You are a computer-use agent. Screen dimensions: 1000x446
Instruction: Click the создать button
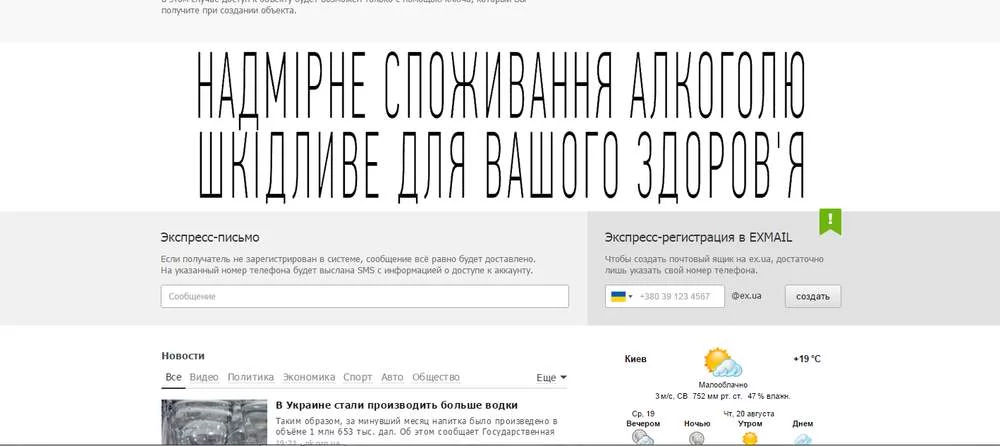tap(812, 296)
